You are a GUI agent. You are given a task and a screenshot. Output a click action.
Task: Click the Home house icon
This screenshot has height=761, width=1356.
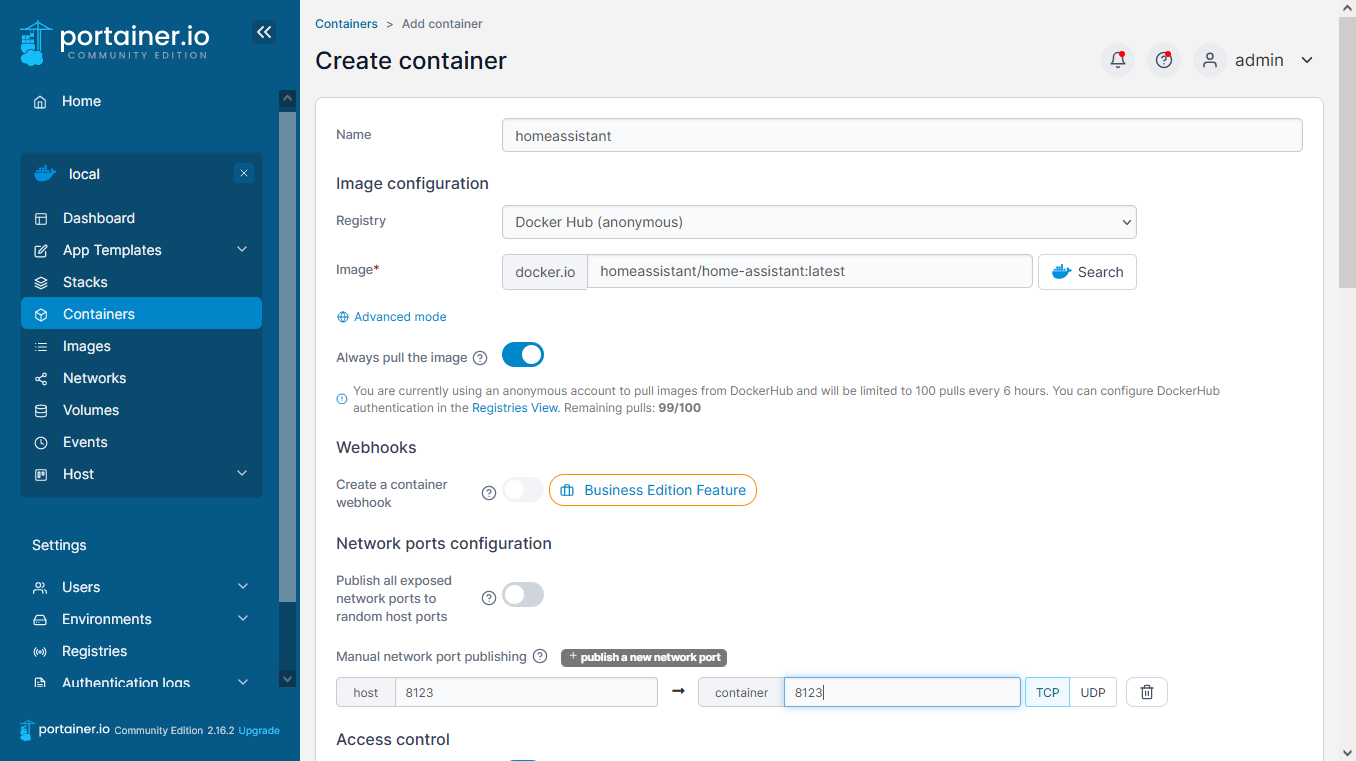tap(40, 102)
